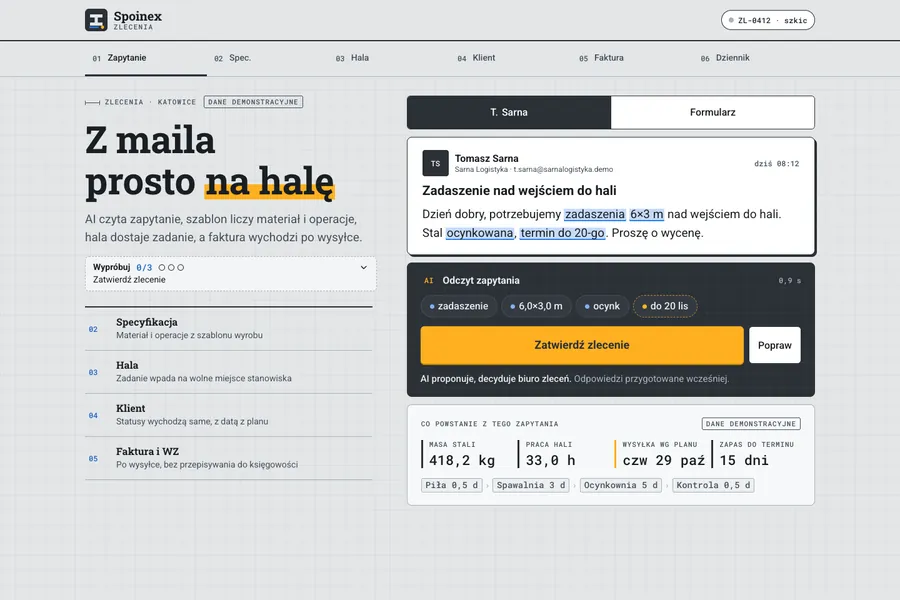
Task: Click the Odczyt zapytania heading
Action: [480, 281]
